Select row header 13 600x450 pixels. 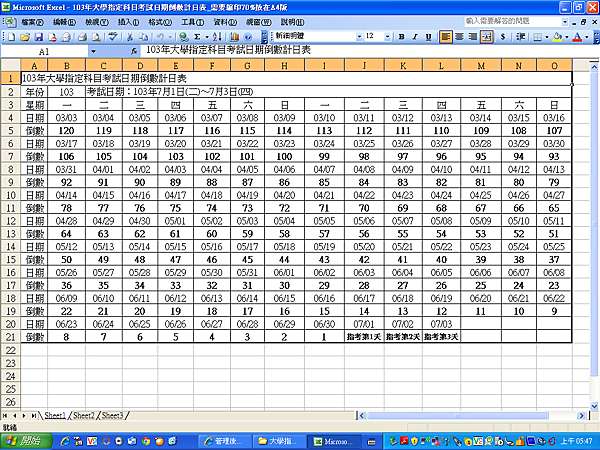pos(11,233)
